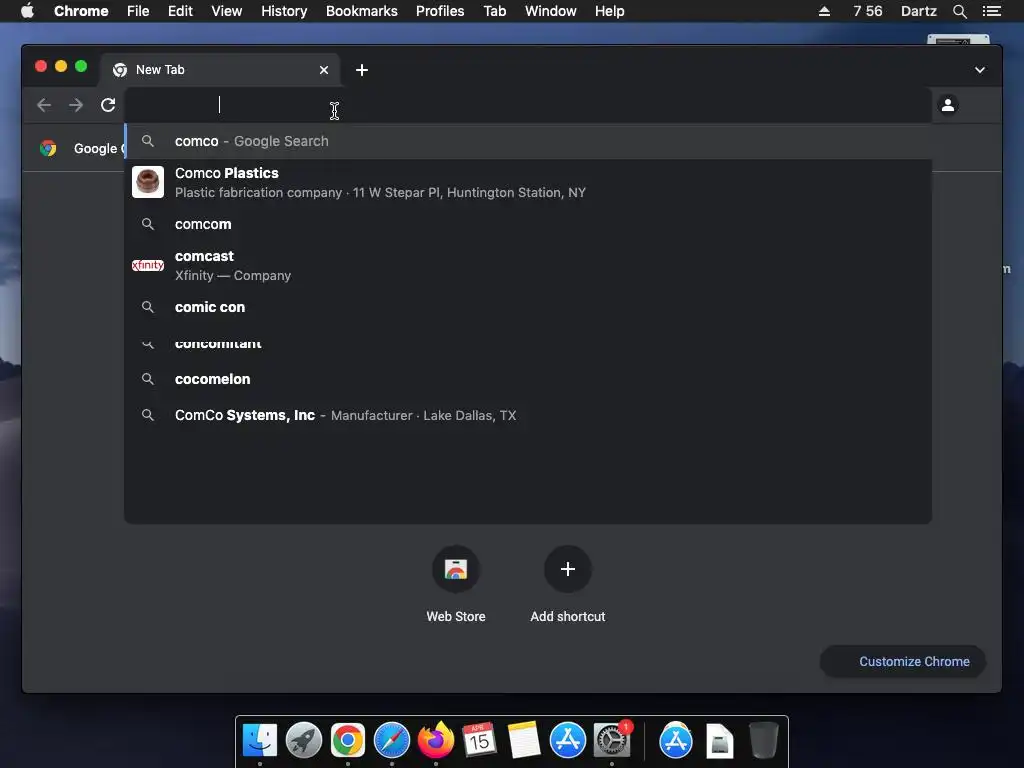
Task: Pick the 'comcom' search suggestion
Action: 528,224
